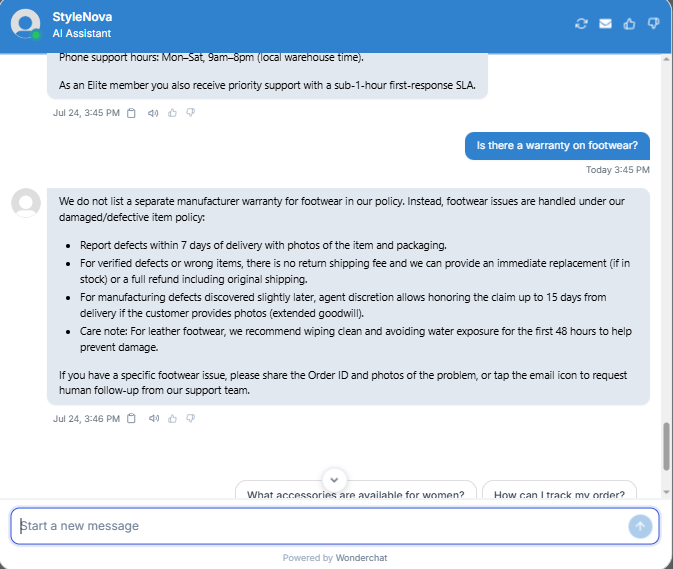Collapse suggestions with the chevron down button
Viewport: 673px width, 569px height.
334,480
